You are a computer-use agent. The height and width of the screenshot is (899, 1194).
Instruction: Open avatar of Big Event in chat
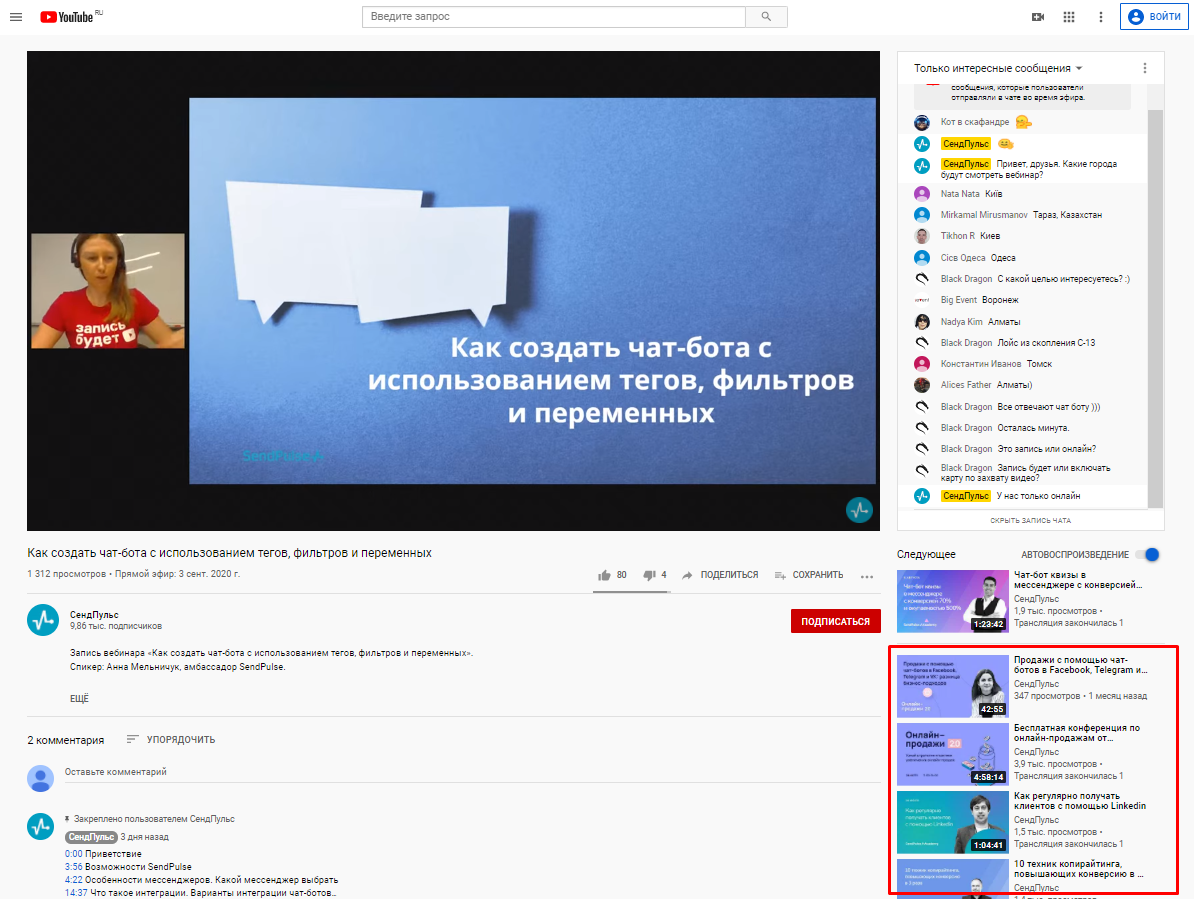coord(921,300)
